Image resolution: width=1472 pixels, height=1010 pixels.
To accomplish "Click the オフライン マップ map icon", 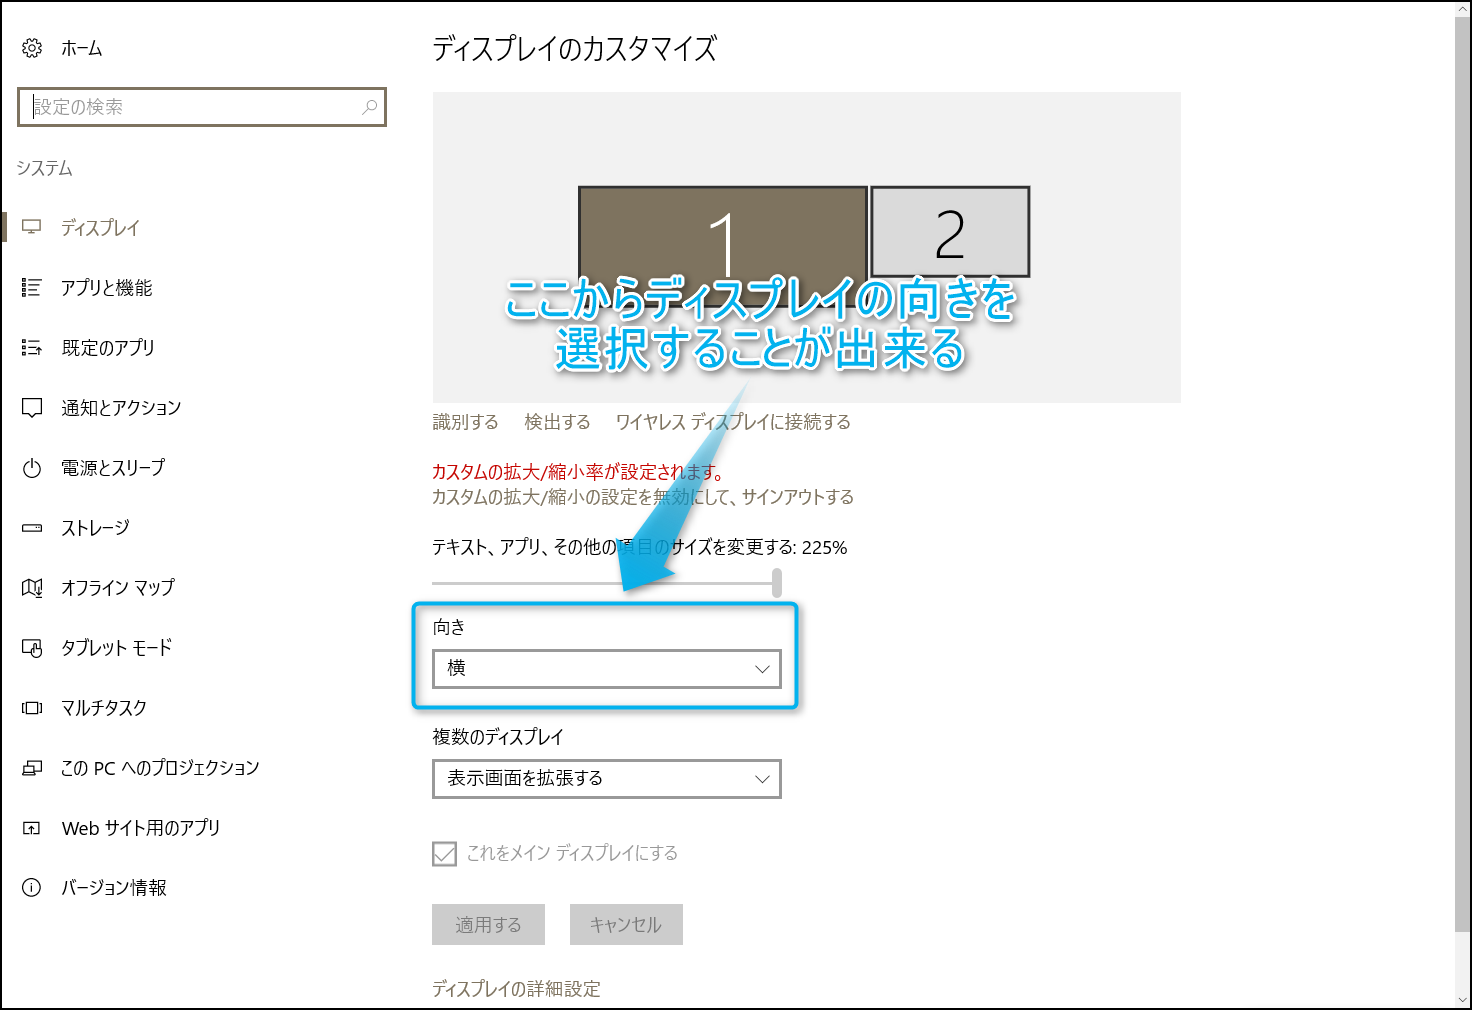I will pos(32,588).
